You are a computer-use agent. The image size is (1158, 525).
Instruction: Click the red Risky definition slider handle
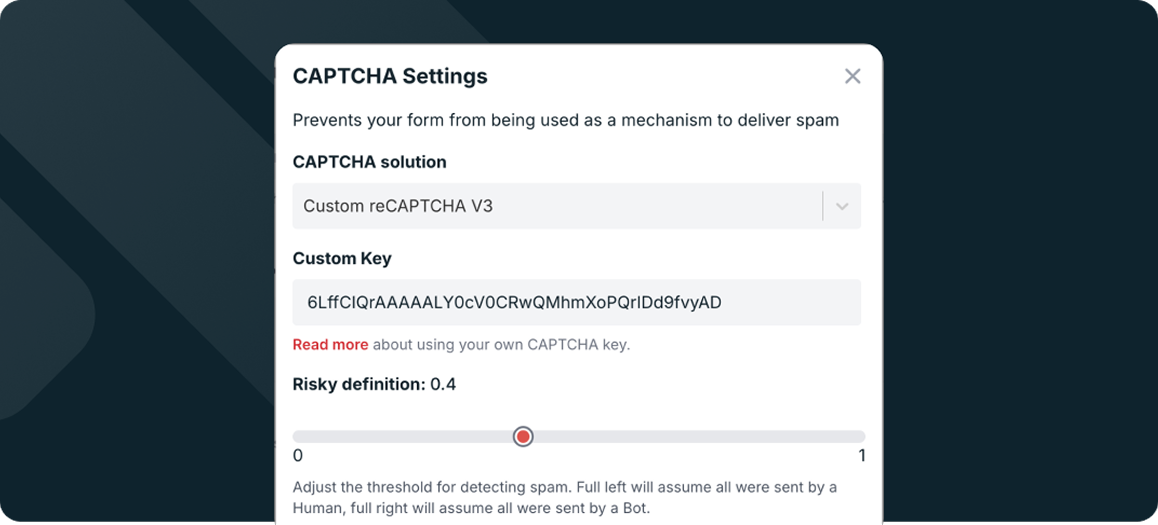(x=523, y=436)
